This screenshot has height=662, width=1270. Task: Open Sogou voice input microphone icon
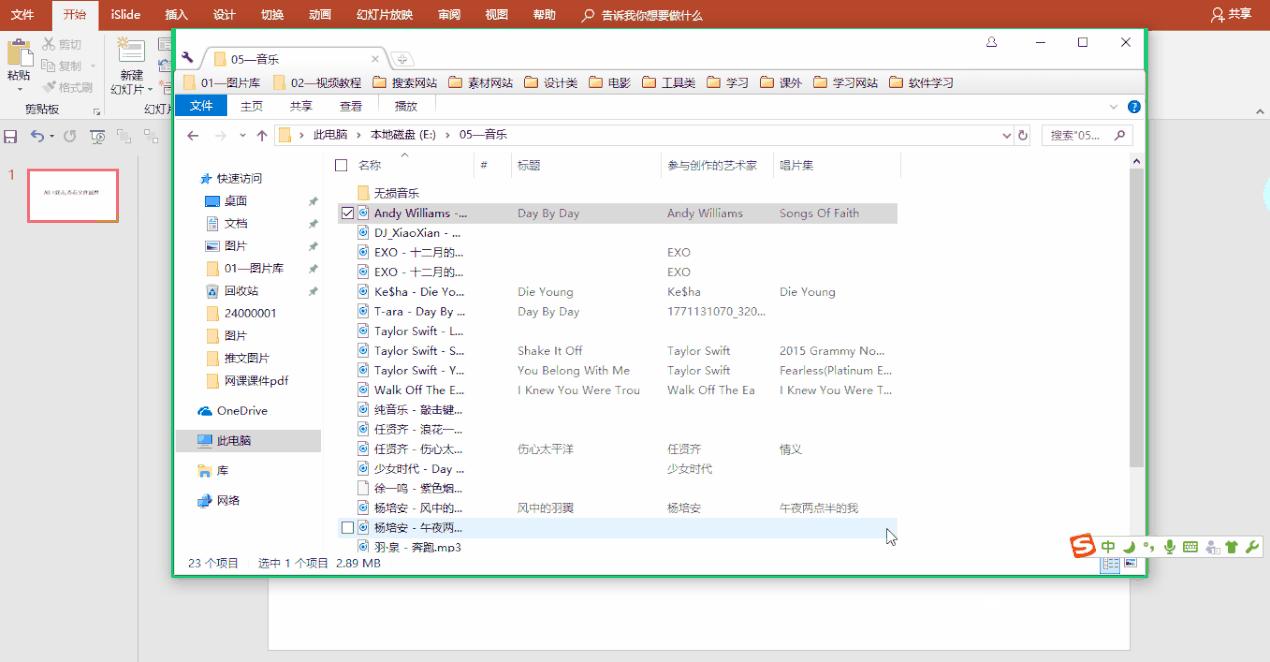1169,548
